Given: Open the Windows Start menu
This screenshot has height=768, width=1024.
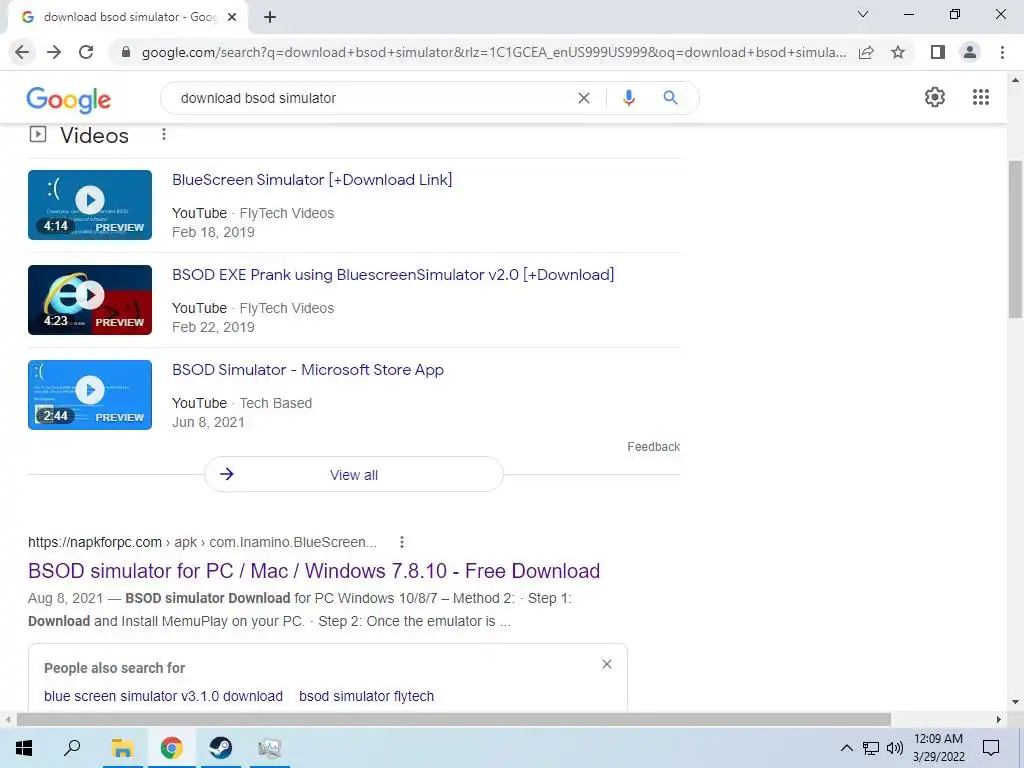Looking at the screenshot, I should [24, 748].
